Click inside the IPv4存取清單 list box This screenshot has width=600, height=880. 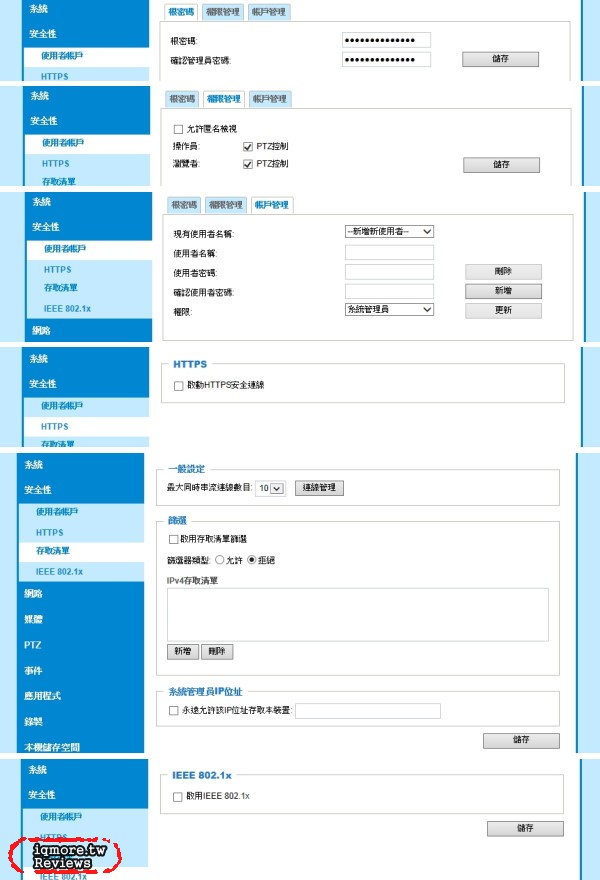tap(358, 615)
